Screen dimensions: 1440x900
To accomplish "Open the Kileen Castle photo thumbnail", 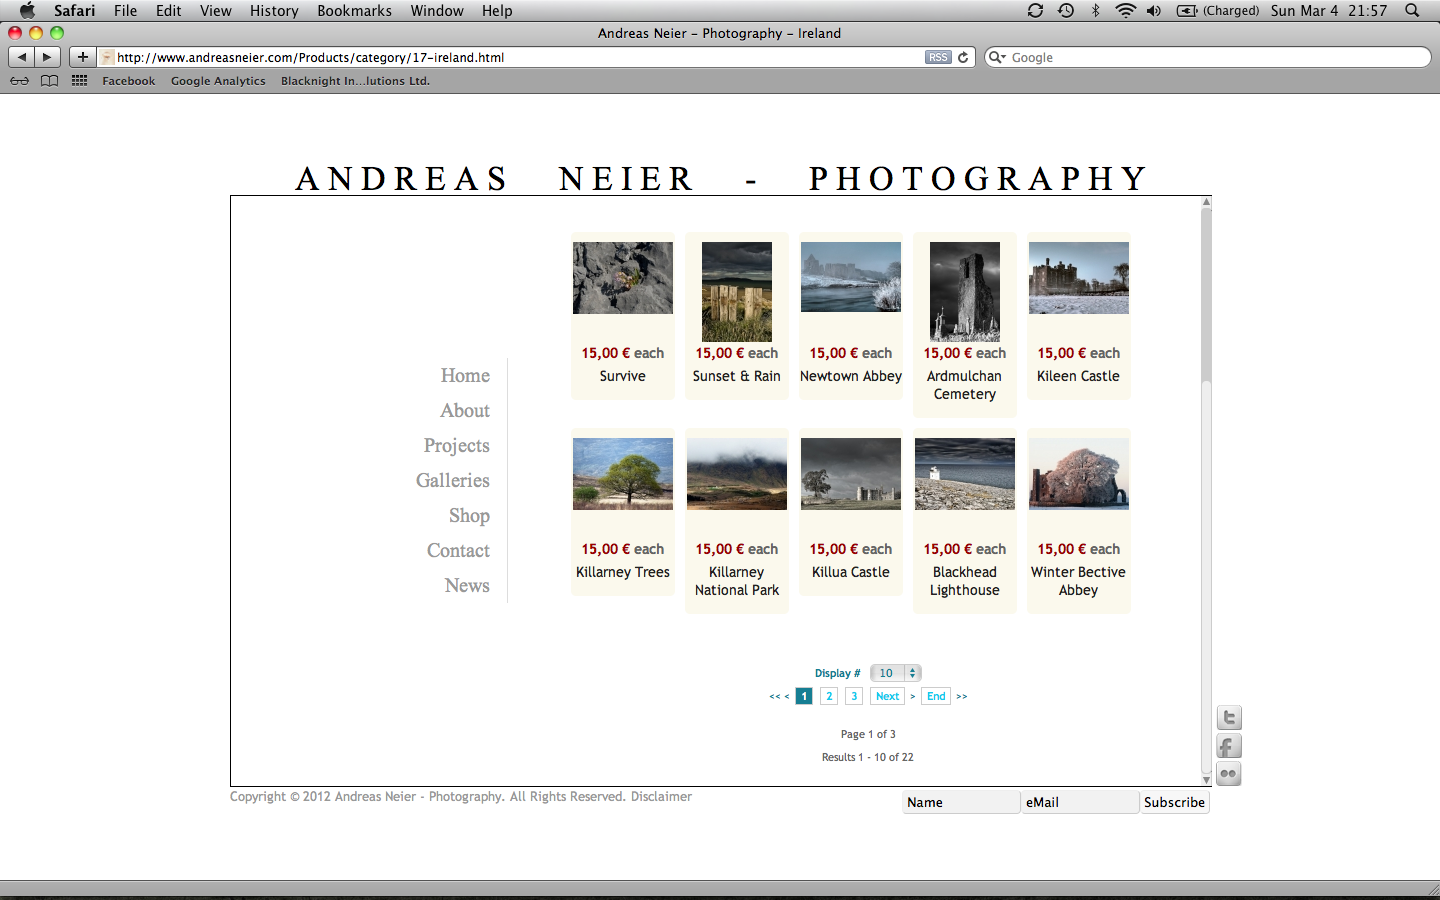I will [x=1079, y=278].
